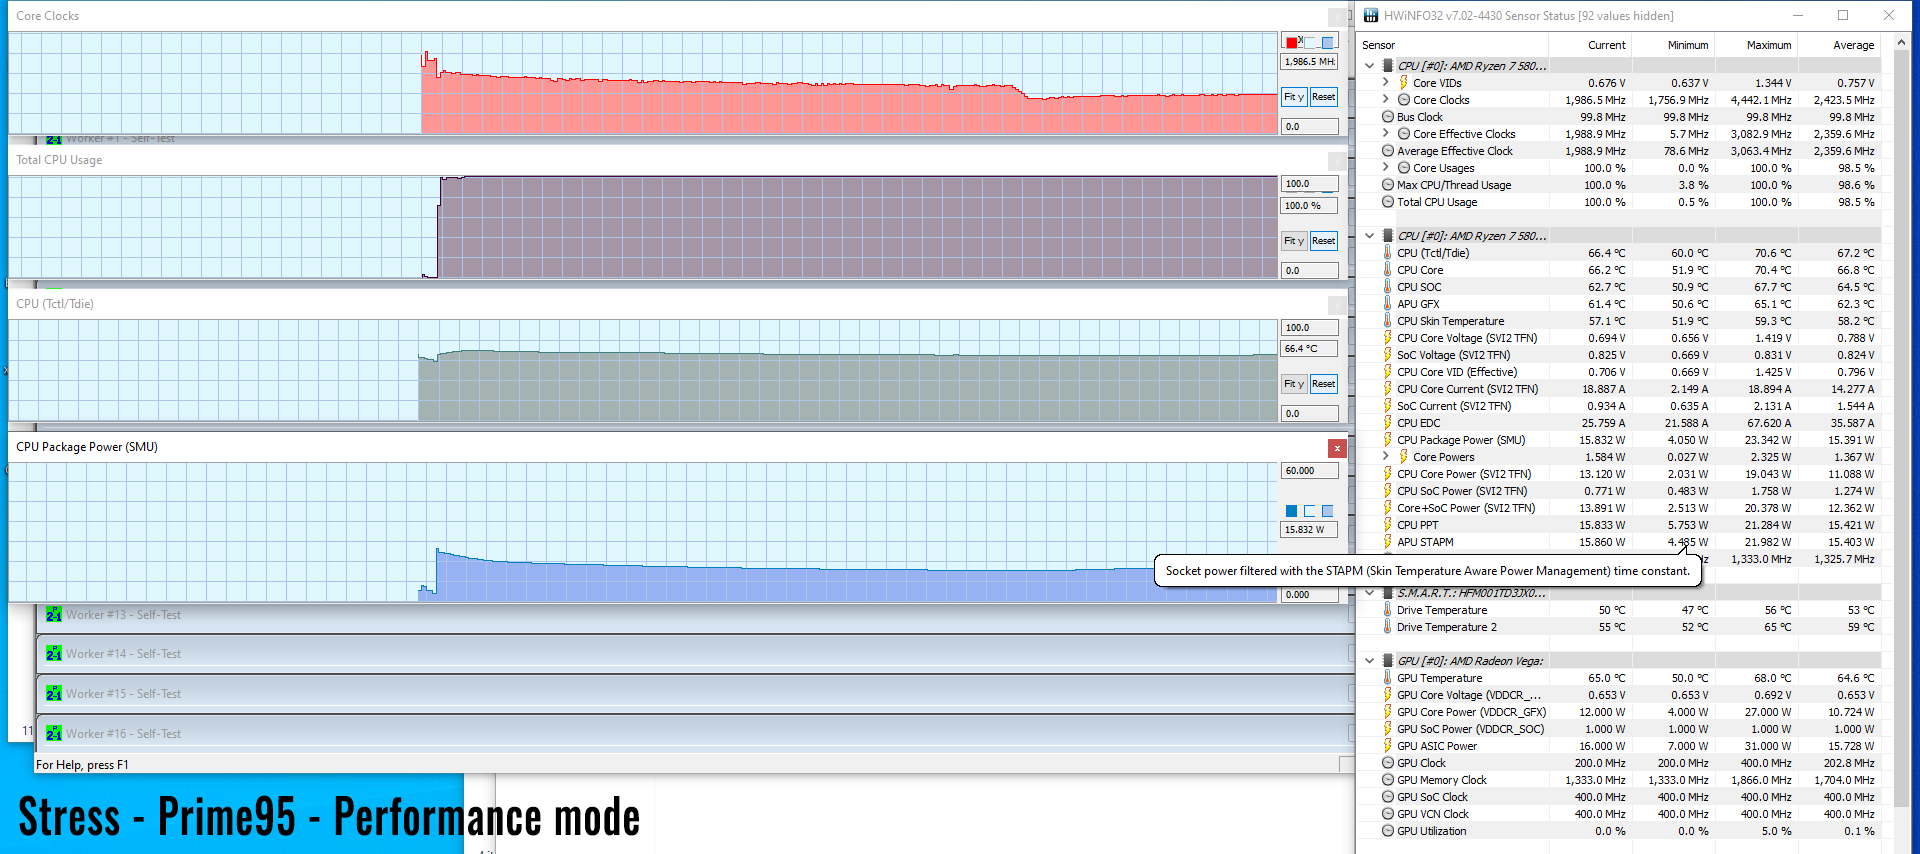Click icon beside Average Effective Clock
The height and width of the screenshot is (854, 1920).
tap(1388, 151)
